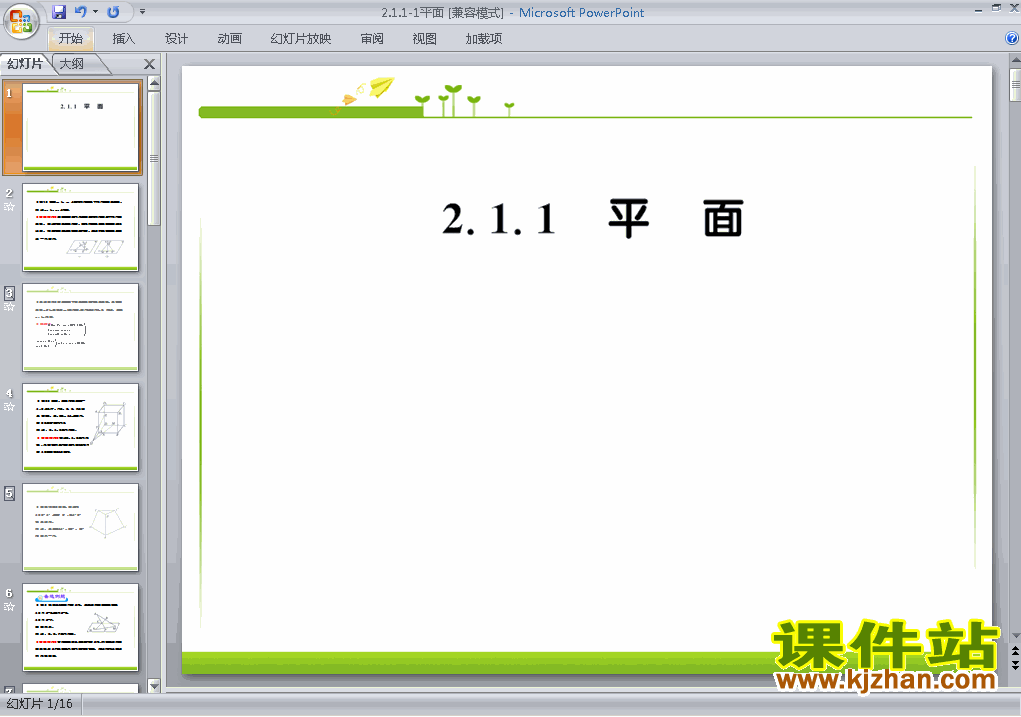Screen dimensions: 1021x717
Task: Select slide 3 thumbnail
Action: pyautogui.click(x=81, y=327)
